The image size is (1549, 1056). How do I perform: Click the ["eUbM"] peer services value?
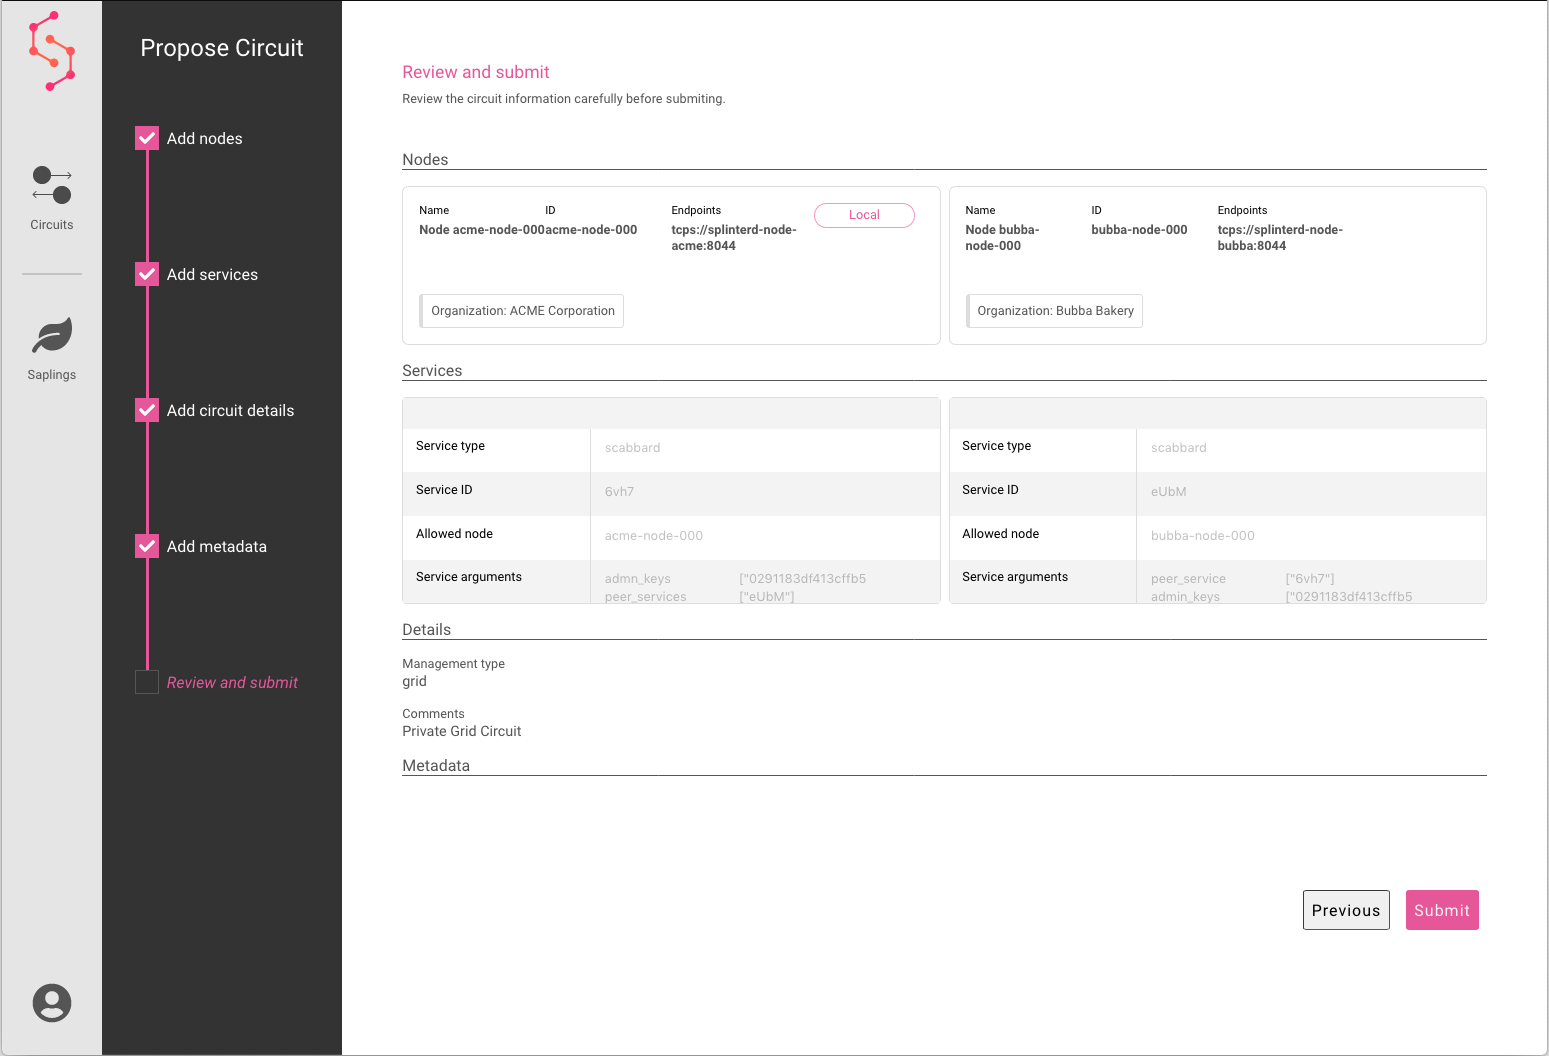[x=767, y=597]
